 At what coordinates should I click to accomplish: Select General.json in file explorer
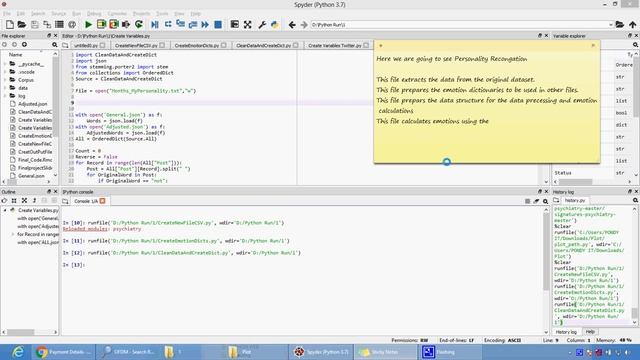click(31, 176)
